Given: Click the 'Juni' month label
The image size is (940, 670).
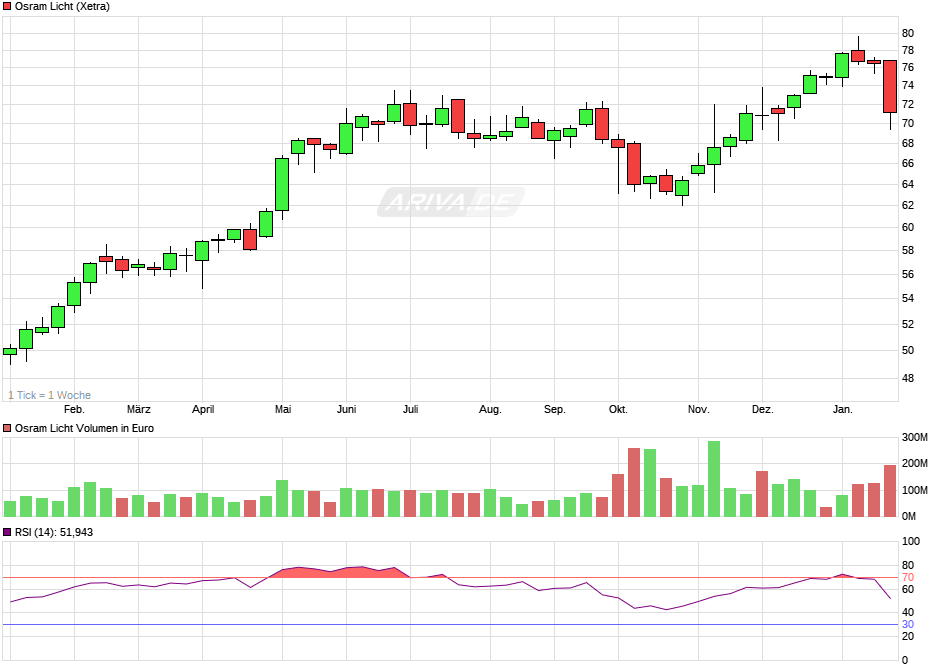Looking at the screenshot, I should click(347, 409).
